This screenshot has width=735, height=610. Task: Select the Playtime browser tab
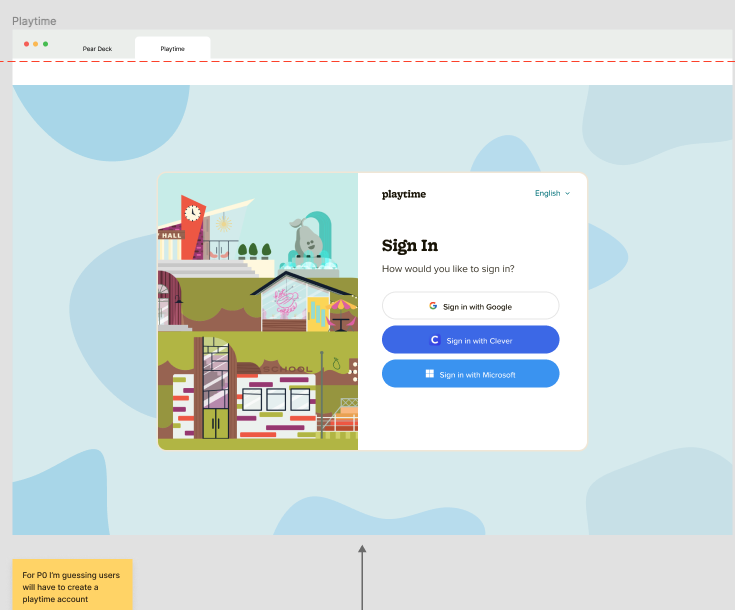tap(172, 49)
